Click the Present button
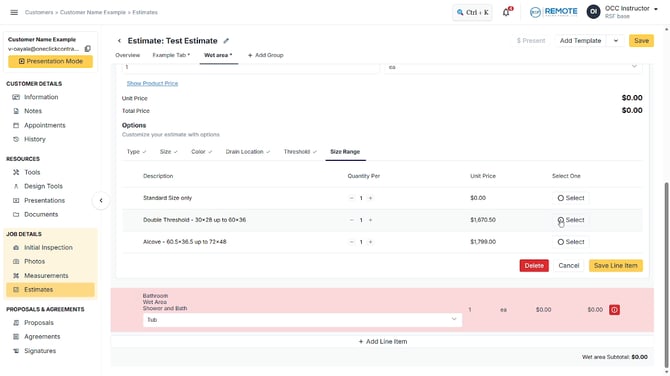 tap(531, 41)
